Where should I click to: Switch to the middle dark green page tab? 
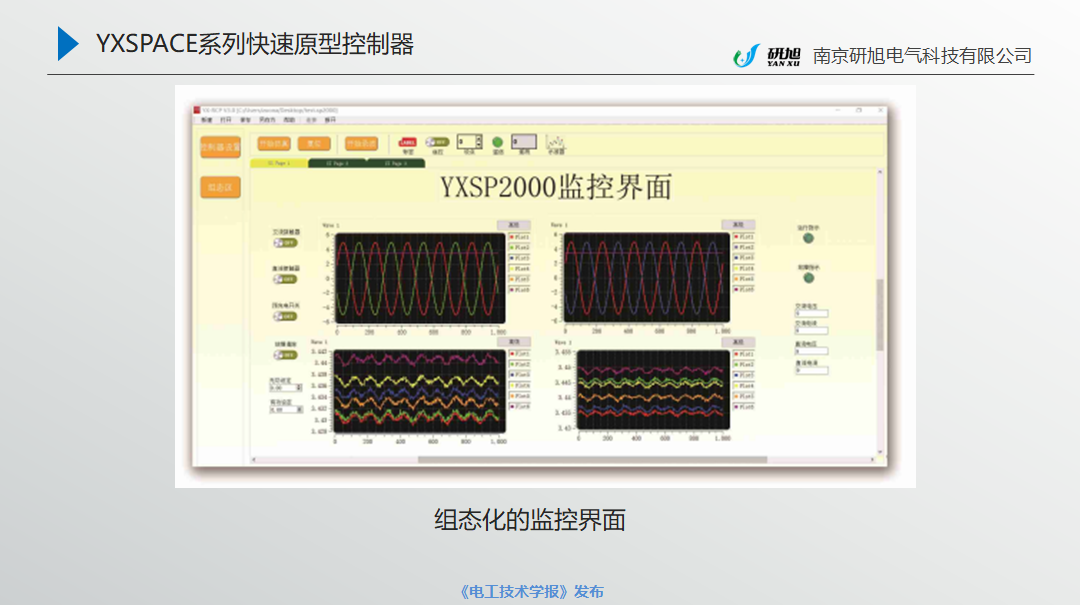click(x=338, y=163)
